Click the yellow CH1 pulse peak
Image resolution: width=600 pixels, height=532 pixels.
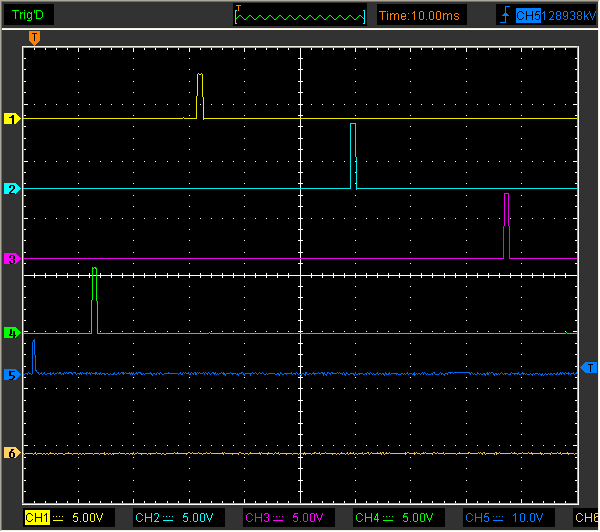click(x=200, y=74)
